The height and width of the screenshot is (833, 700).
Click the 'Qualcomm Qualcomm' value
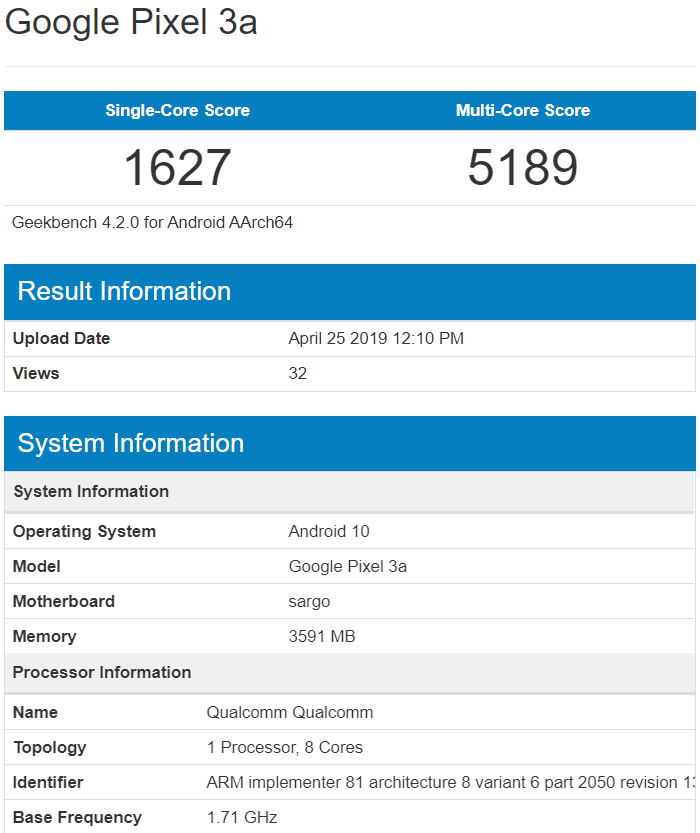click(x=290, y=712)
